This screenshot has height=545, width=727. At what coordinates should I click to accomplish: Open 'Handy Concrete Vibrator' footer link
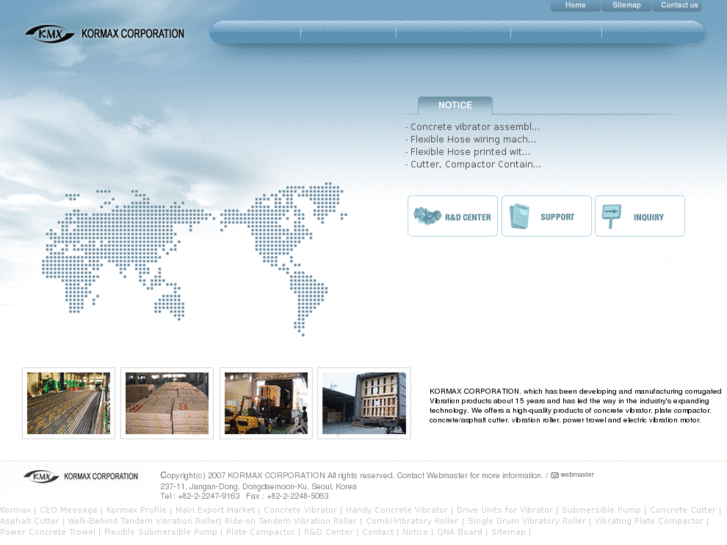click(397, 510)
